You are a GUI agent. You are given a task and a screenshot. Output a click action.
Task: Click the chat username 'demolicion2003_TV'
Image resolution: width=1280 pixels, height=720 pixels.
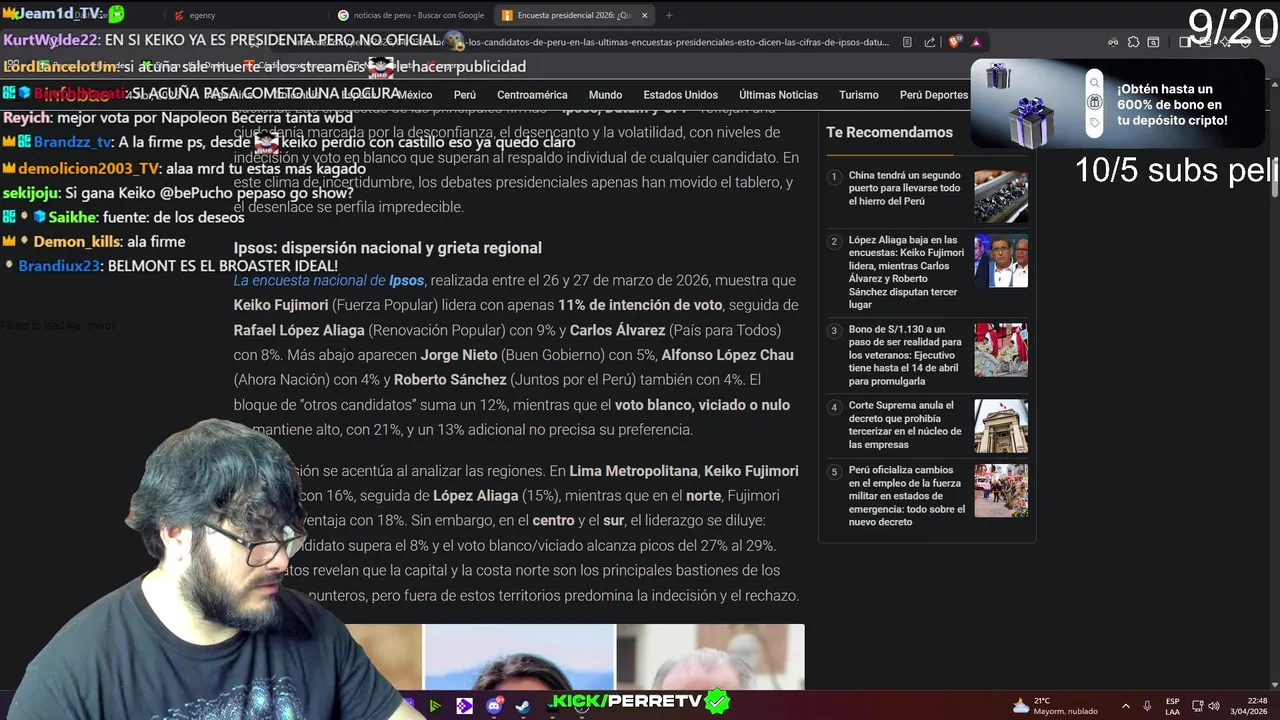pos(88,169)
